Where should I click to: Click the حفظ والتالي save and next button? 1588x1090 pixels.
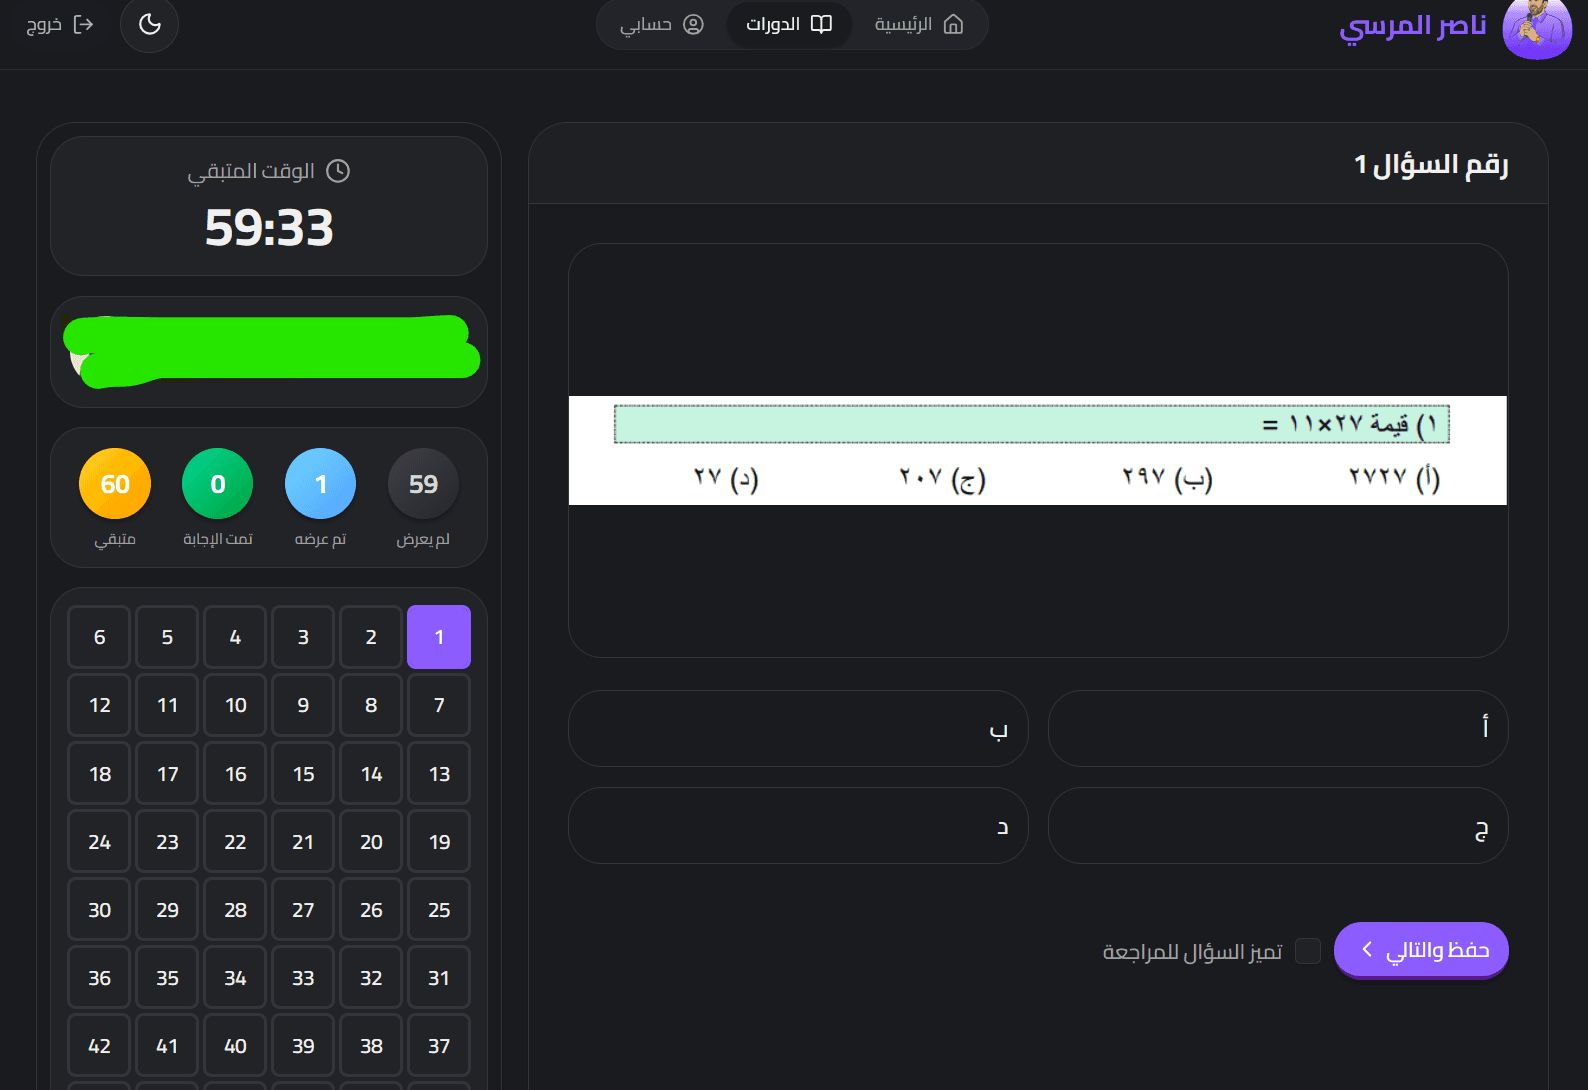tap(1420, 950)
